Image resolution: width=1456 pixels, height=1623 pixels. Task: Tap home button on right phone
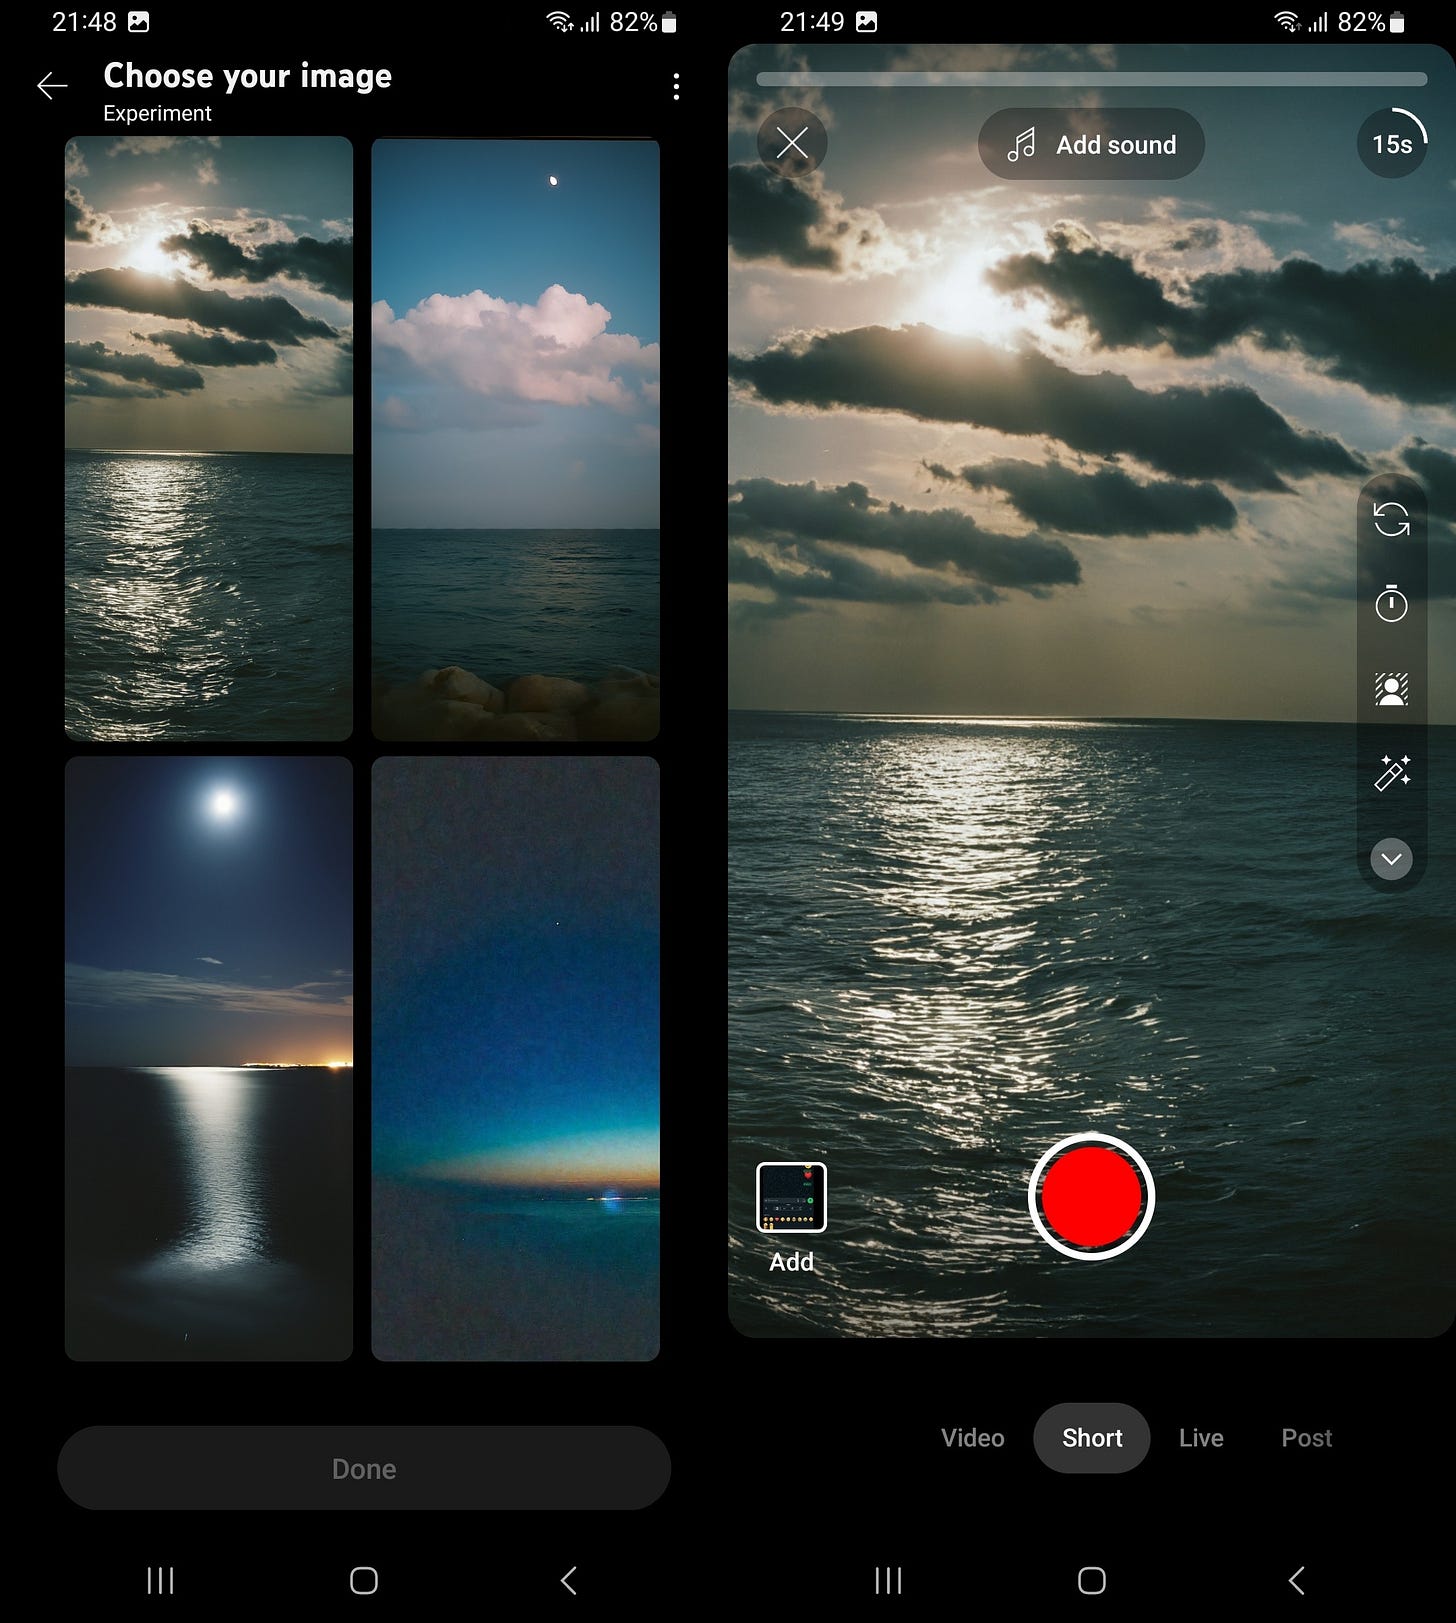pyautogui.click(x=1092, y=1580)
